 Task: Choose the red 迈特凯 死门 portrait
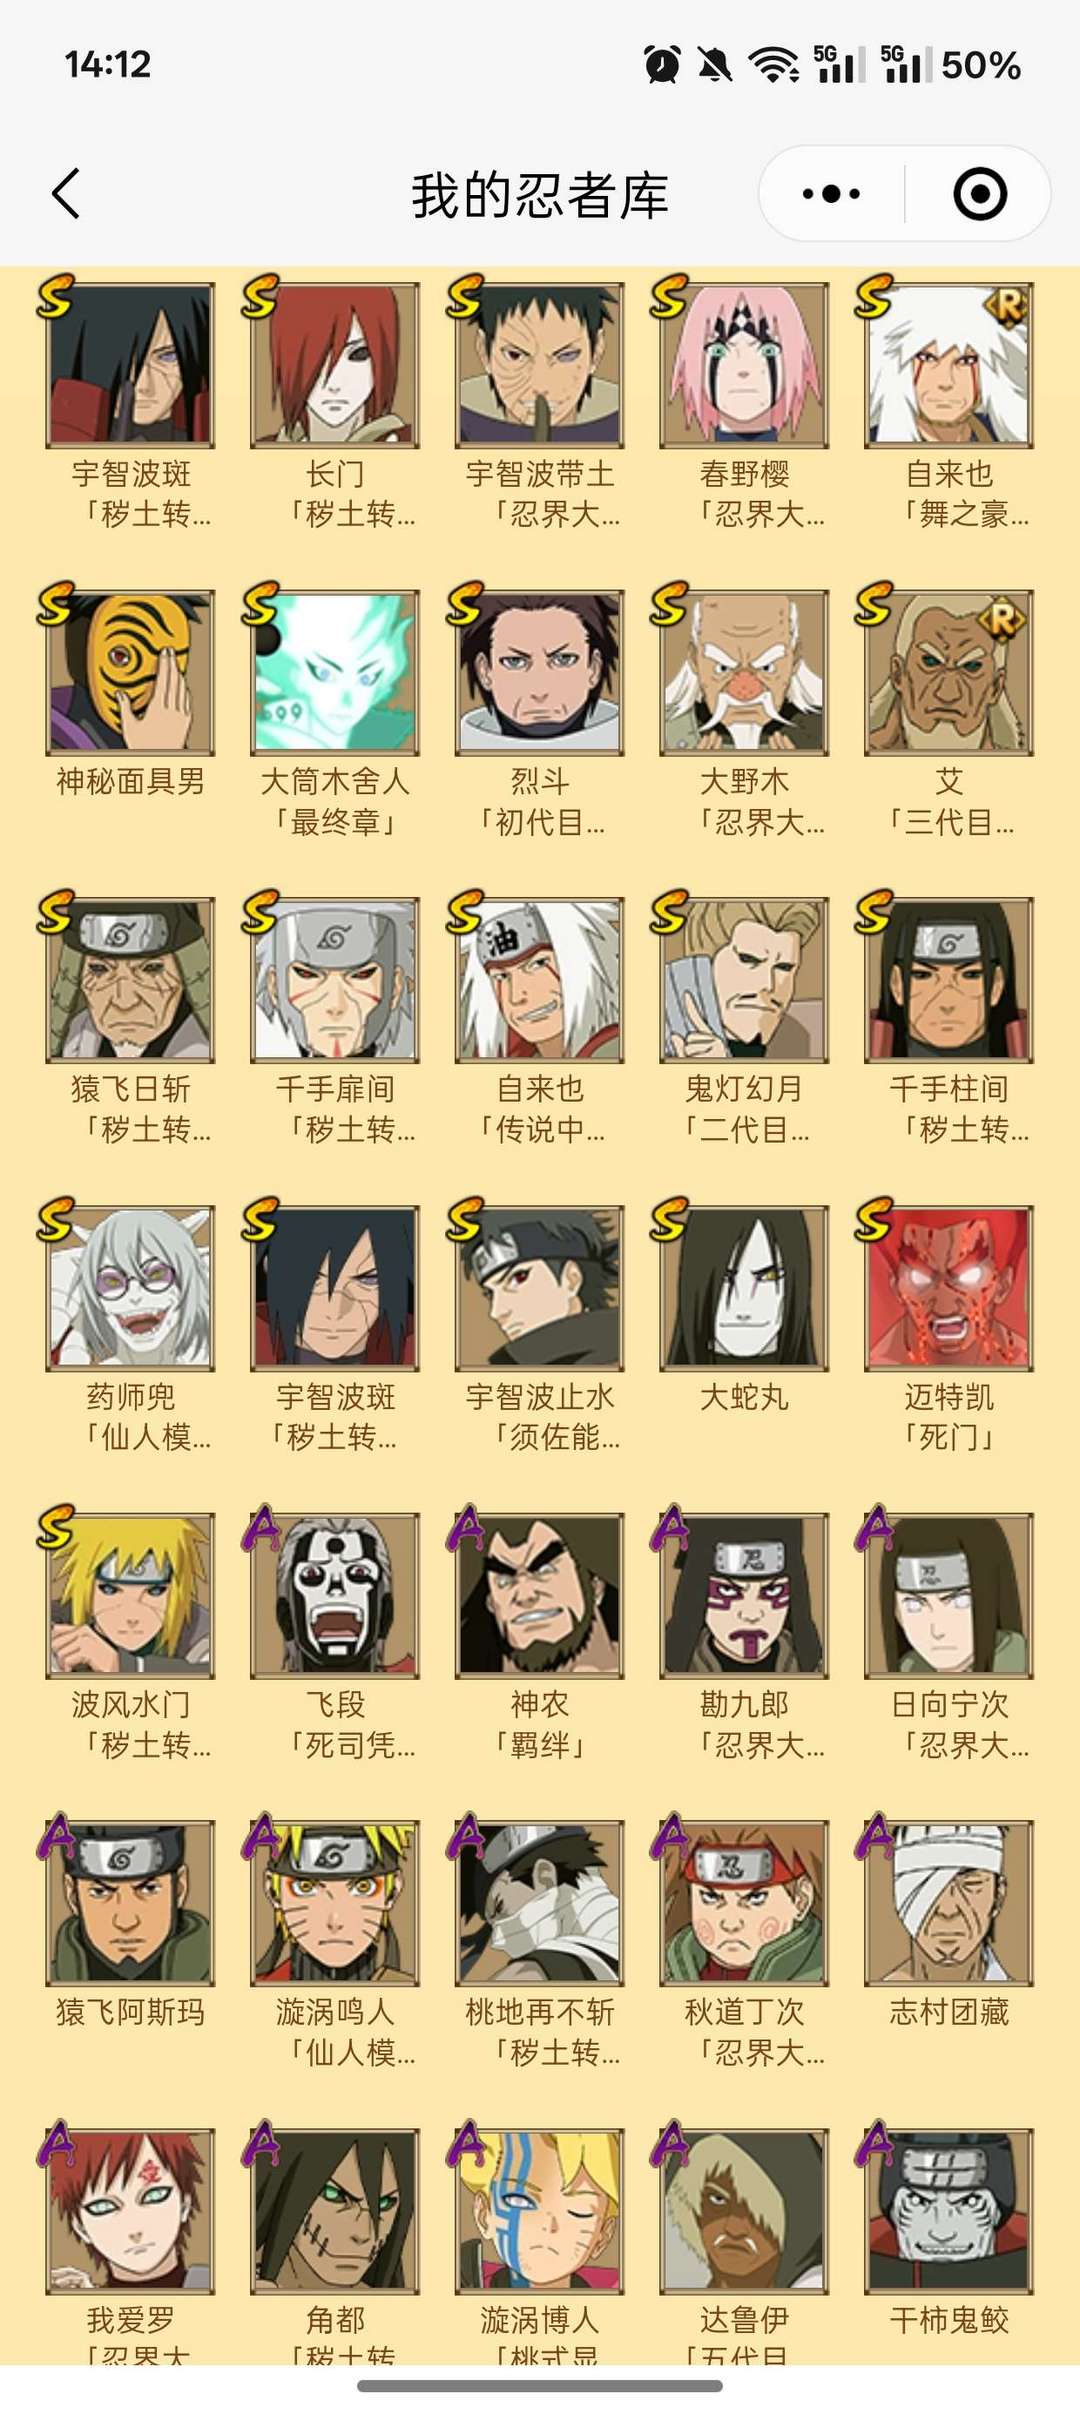949,1288
